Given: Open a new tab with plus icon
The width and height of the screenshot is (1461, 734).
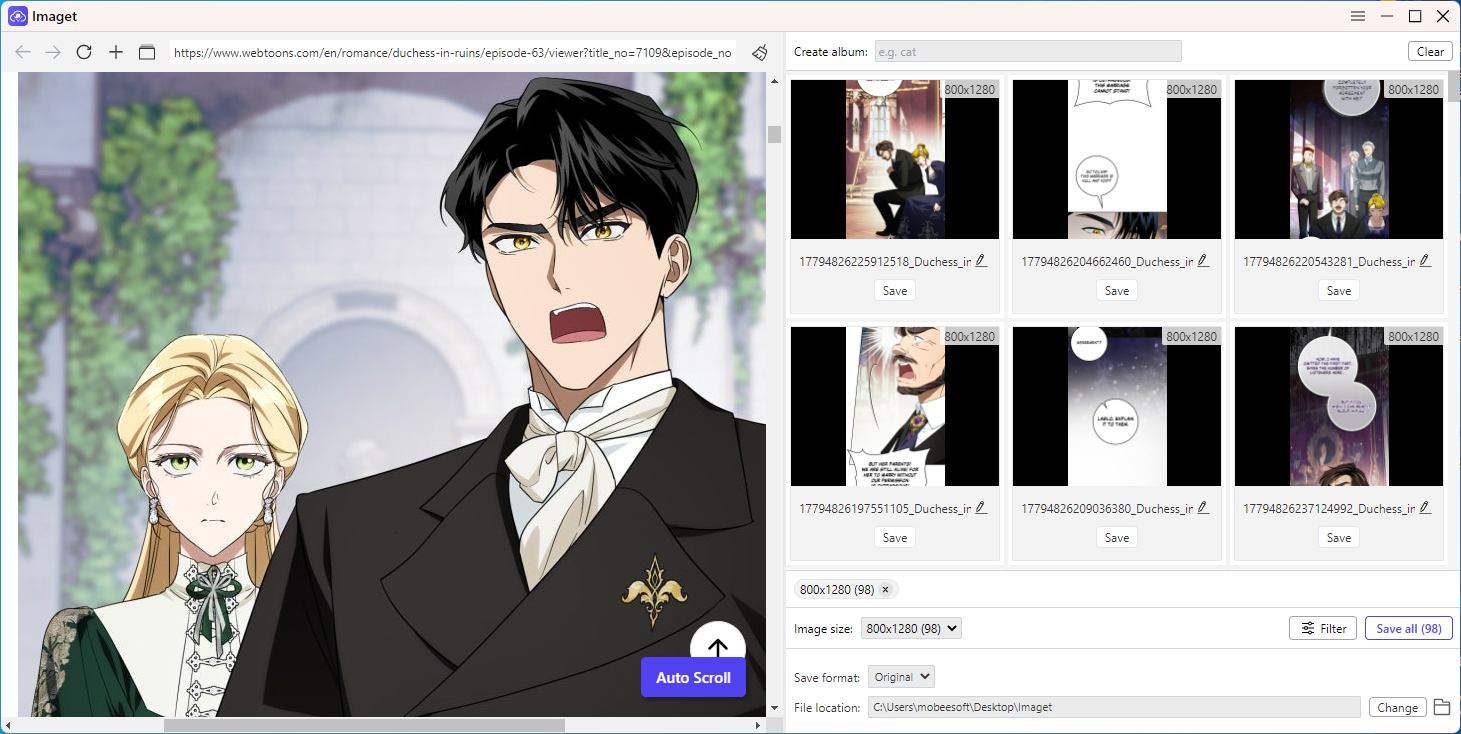Looking at the screenshot, I should [x=116, y=52].
